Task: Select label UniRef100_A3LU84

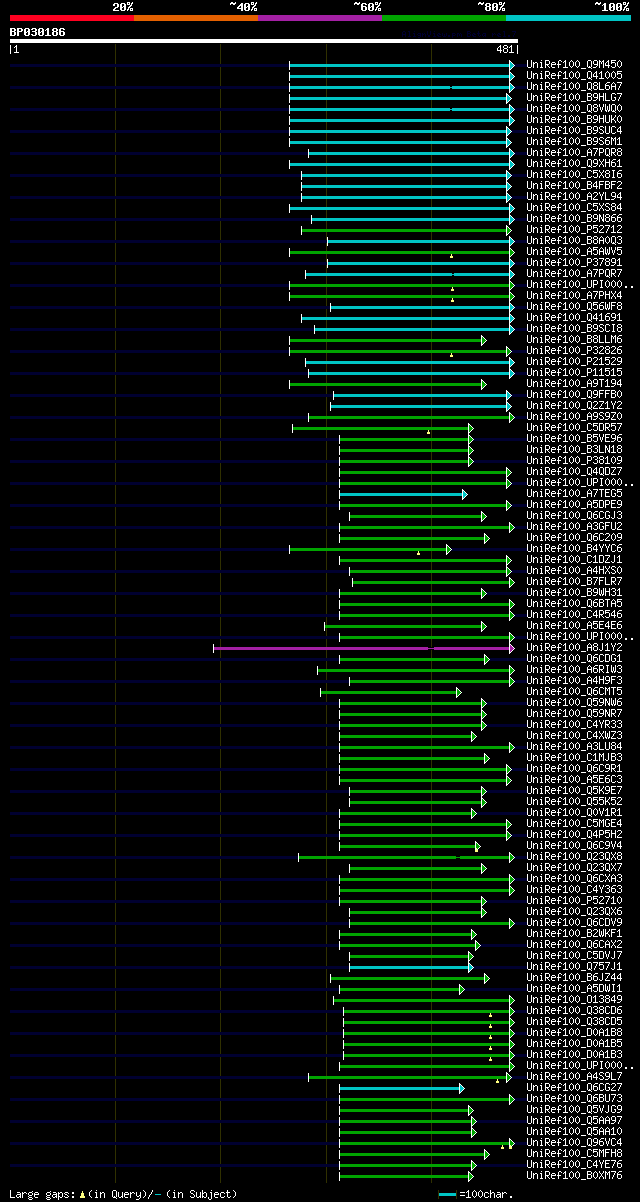Action: pyautogui.click(x=574, y=746)
